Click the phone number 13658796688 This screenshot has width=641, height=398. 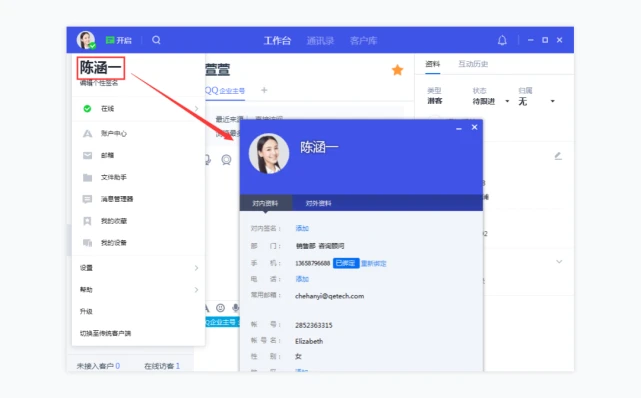[312, 264]
